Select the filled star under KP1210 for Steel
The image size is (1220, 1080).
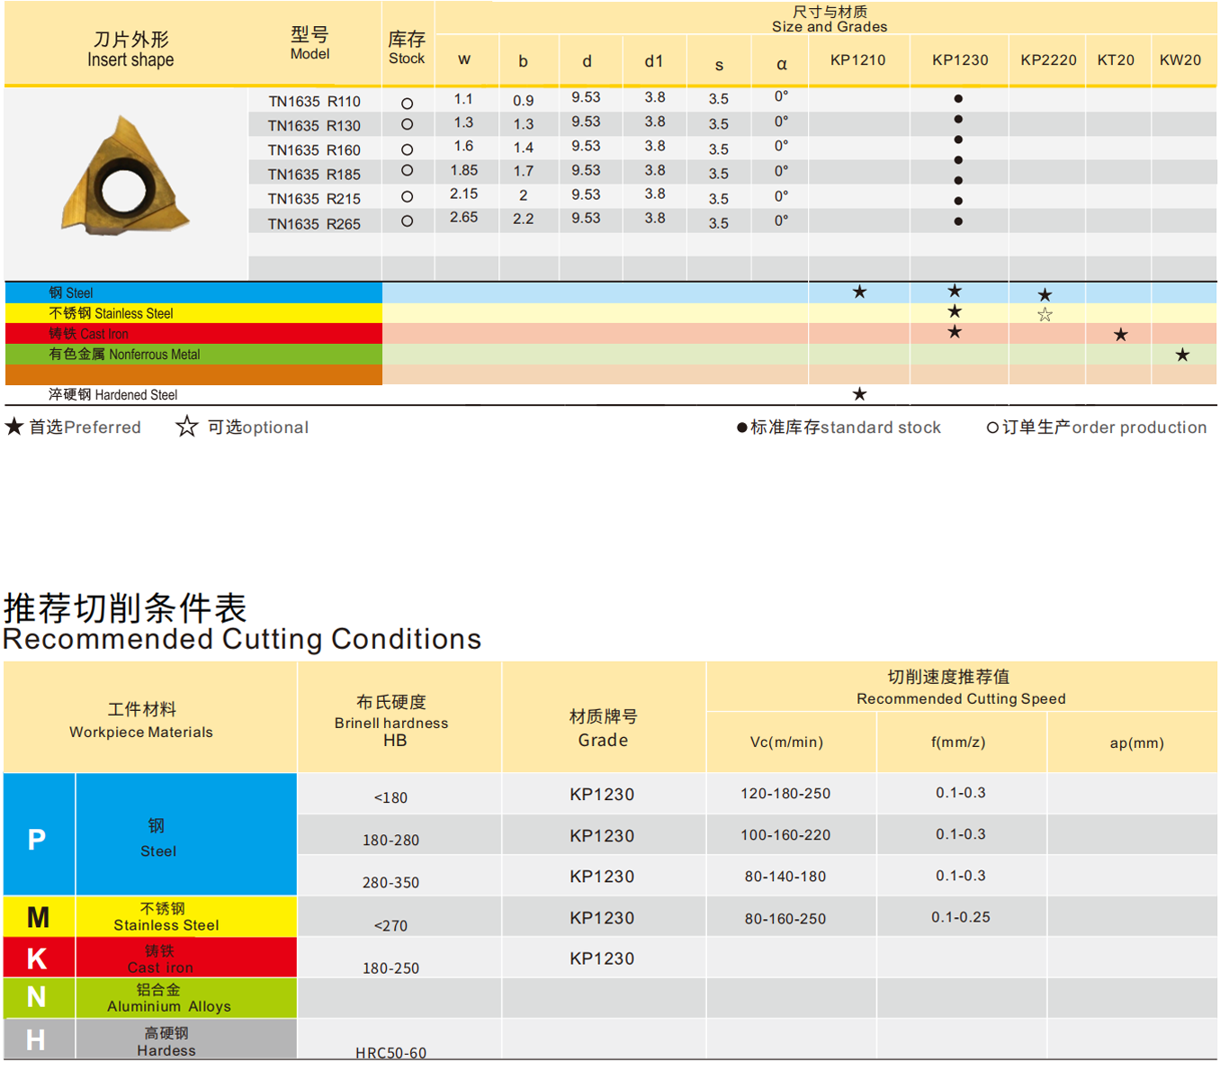[858, 293]
